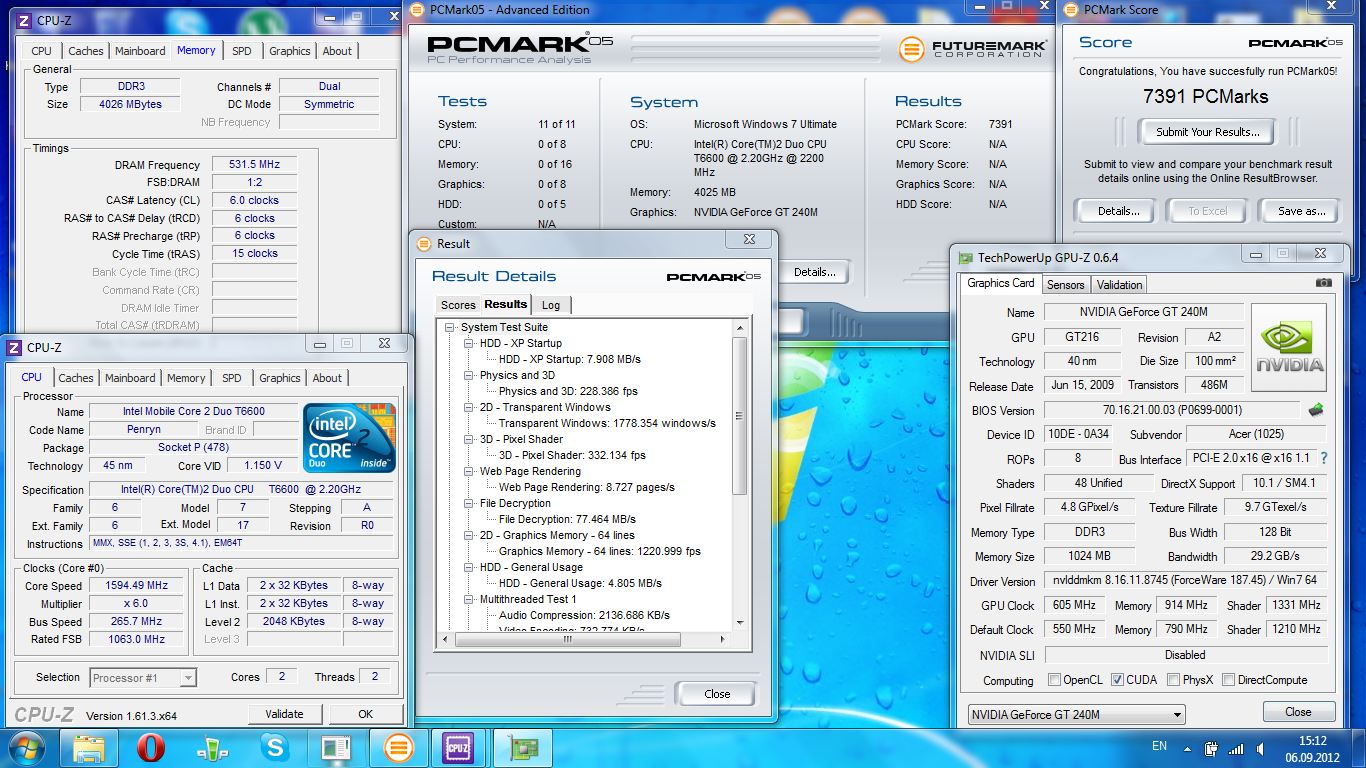Click Close button in Result window

click(717, 694)
